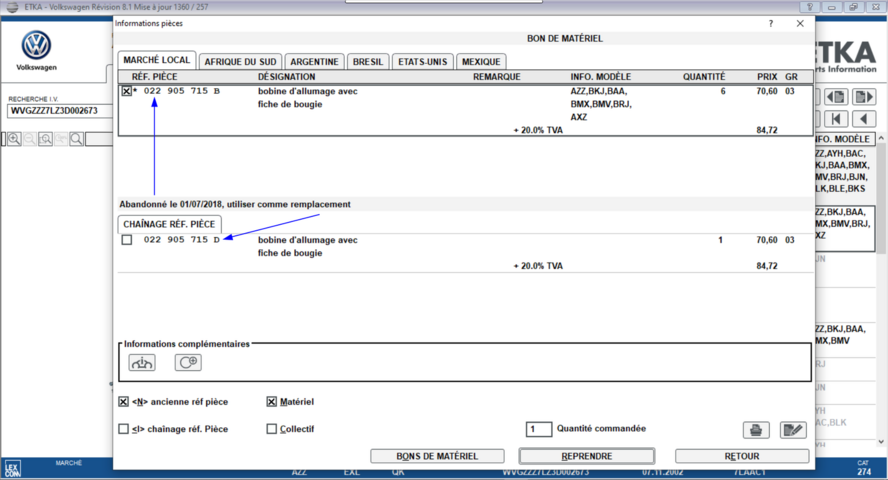
Task: Click the single left arrow navigation icon
Action: click(x=864, y=118)
